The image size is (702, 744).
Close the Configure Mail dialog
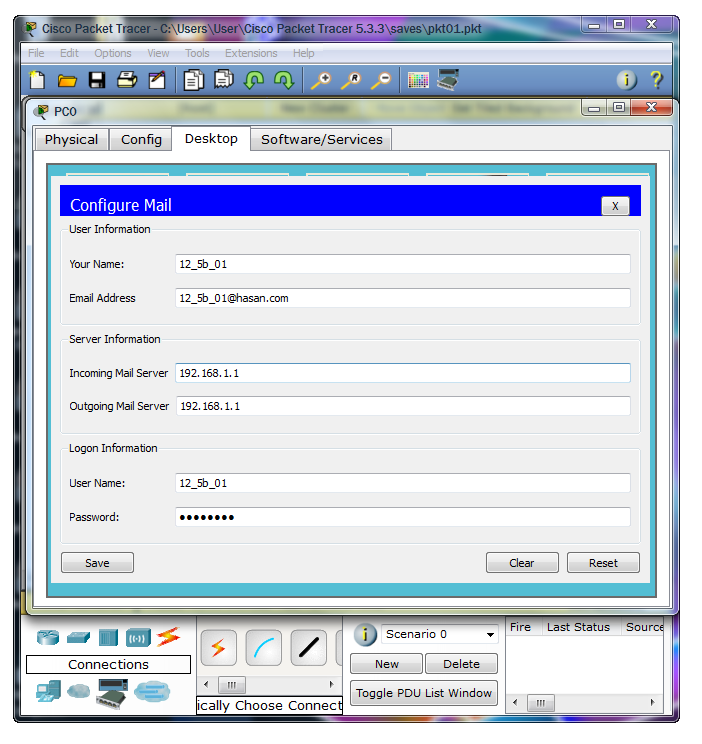pyautogui.click(x=615, y=206)
